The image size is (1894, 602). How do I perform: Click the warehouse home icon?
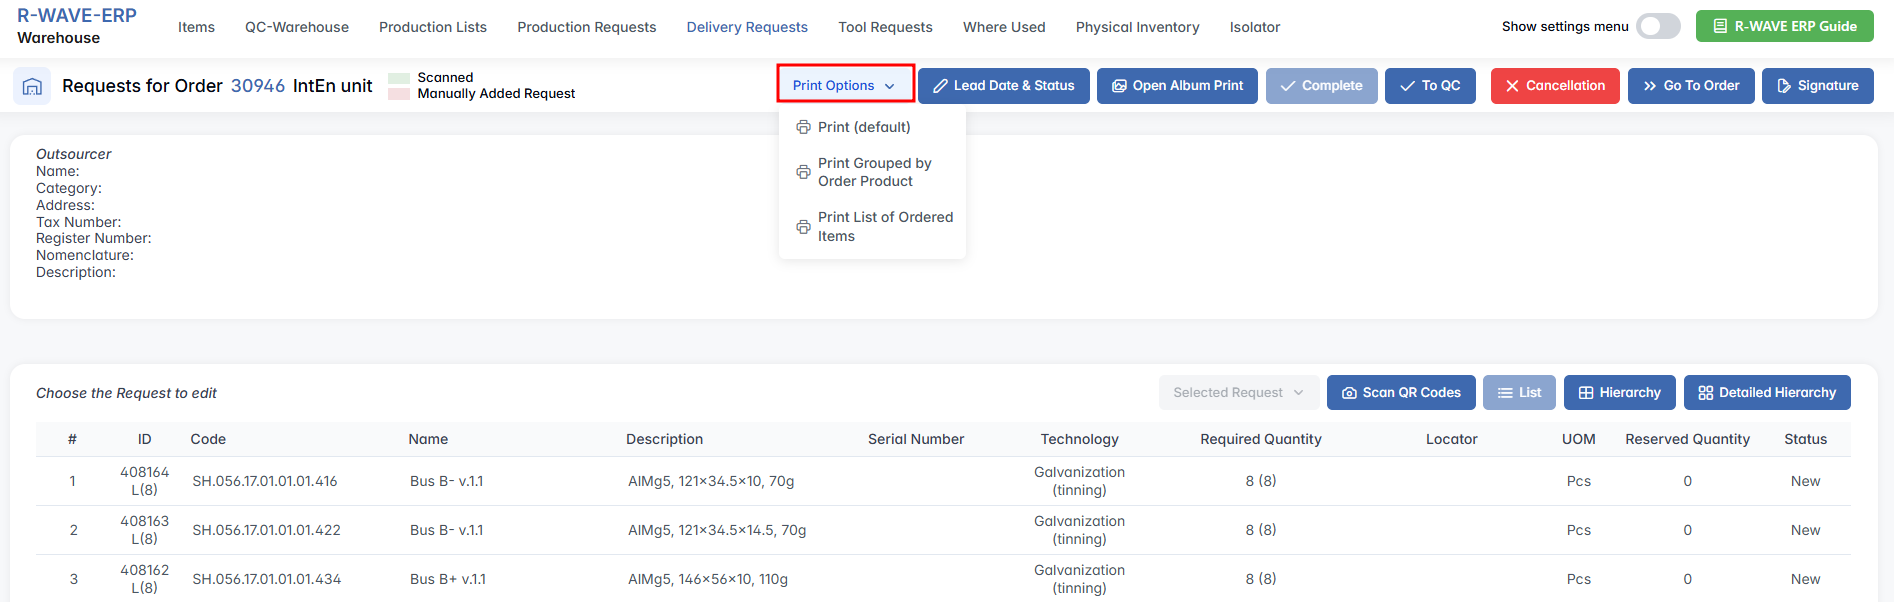pyautogui.click(x=32, y=87)
